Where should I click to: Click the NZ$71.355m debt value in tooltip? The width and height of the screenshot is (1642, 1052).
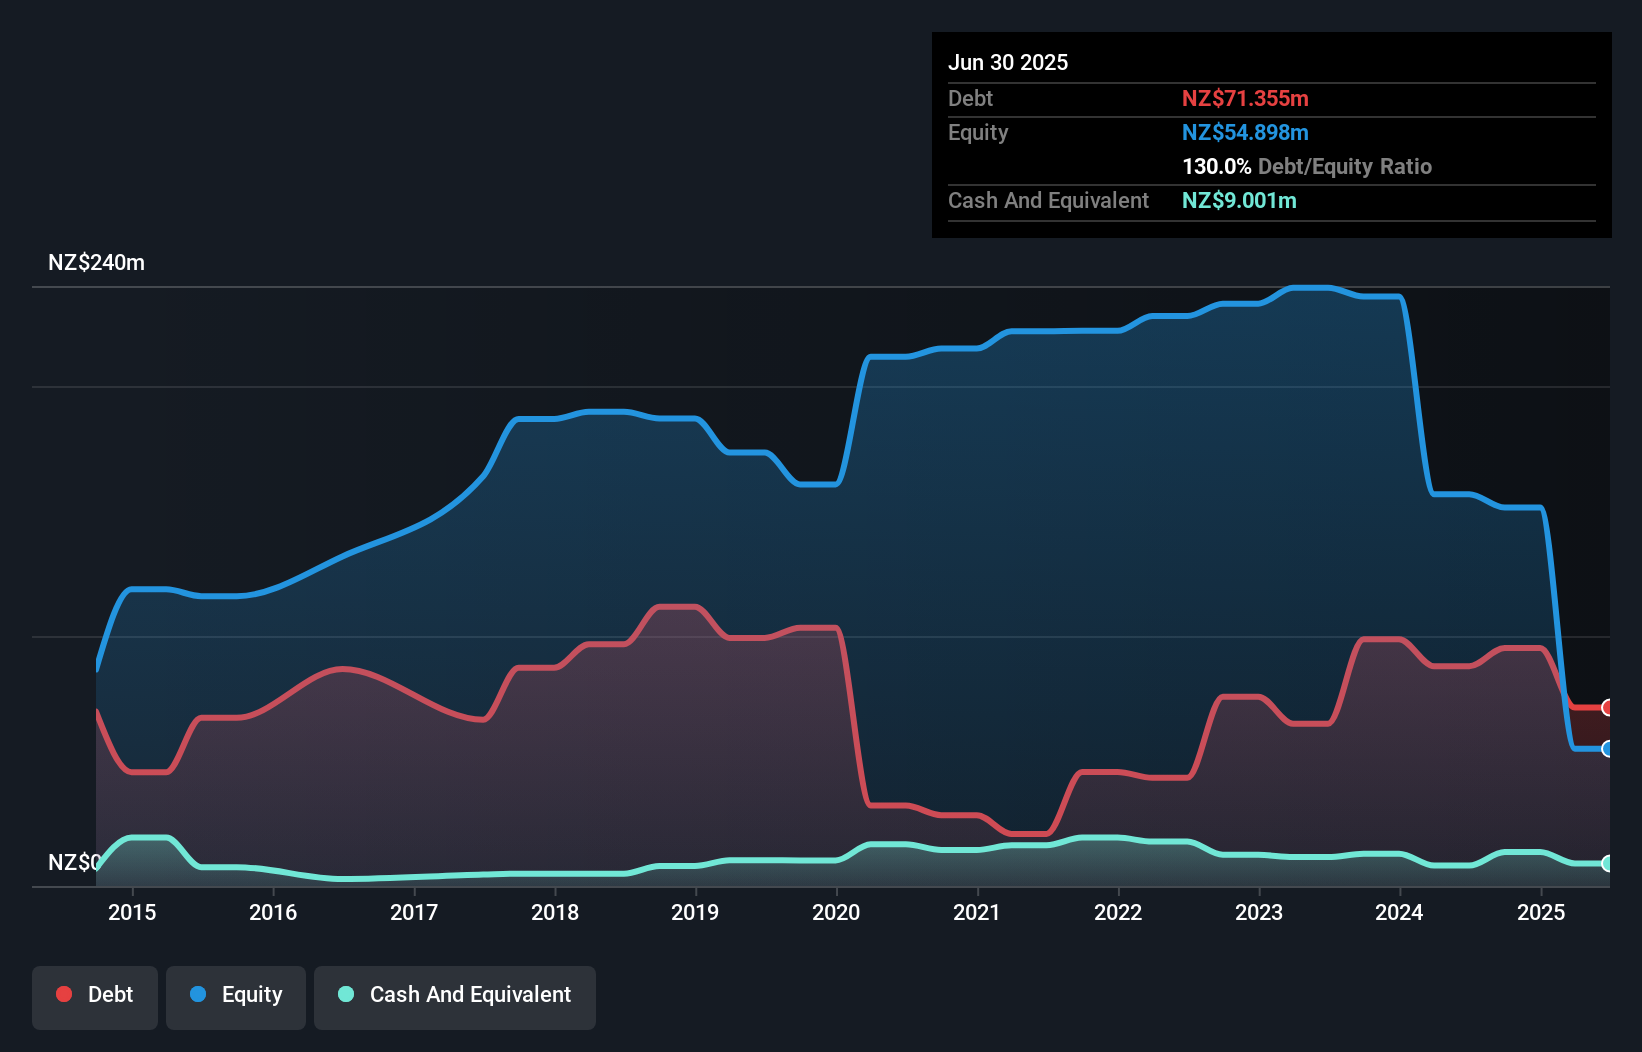pyautogui.click(x=1245, y=98)
